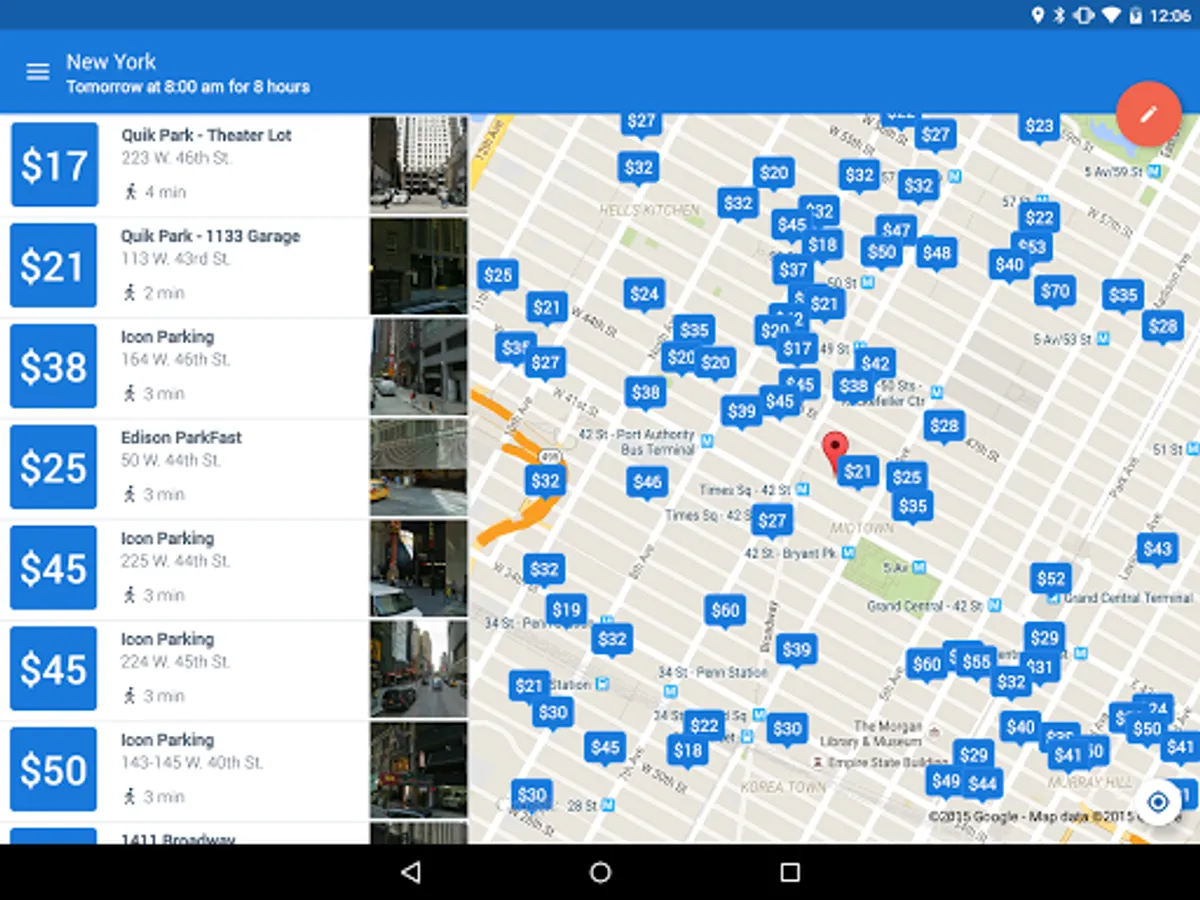Viewport: 1200px width, 900px height.
Task: Open the hamburger navigation menu
Action: 38,72
